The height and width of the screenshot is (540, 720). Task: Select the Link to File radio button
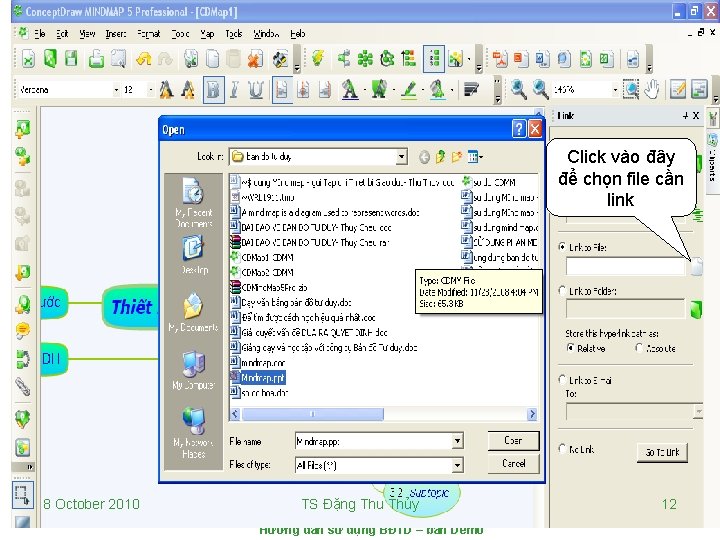562,247
